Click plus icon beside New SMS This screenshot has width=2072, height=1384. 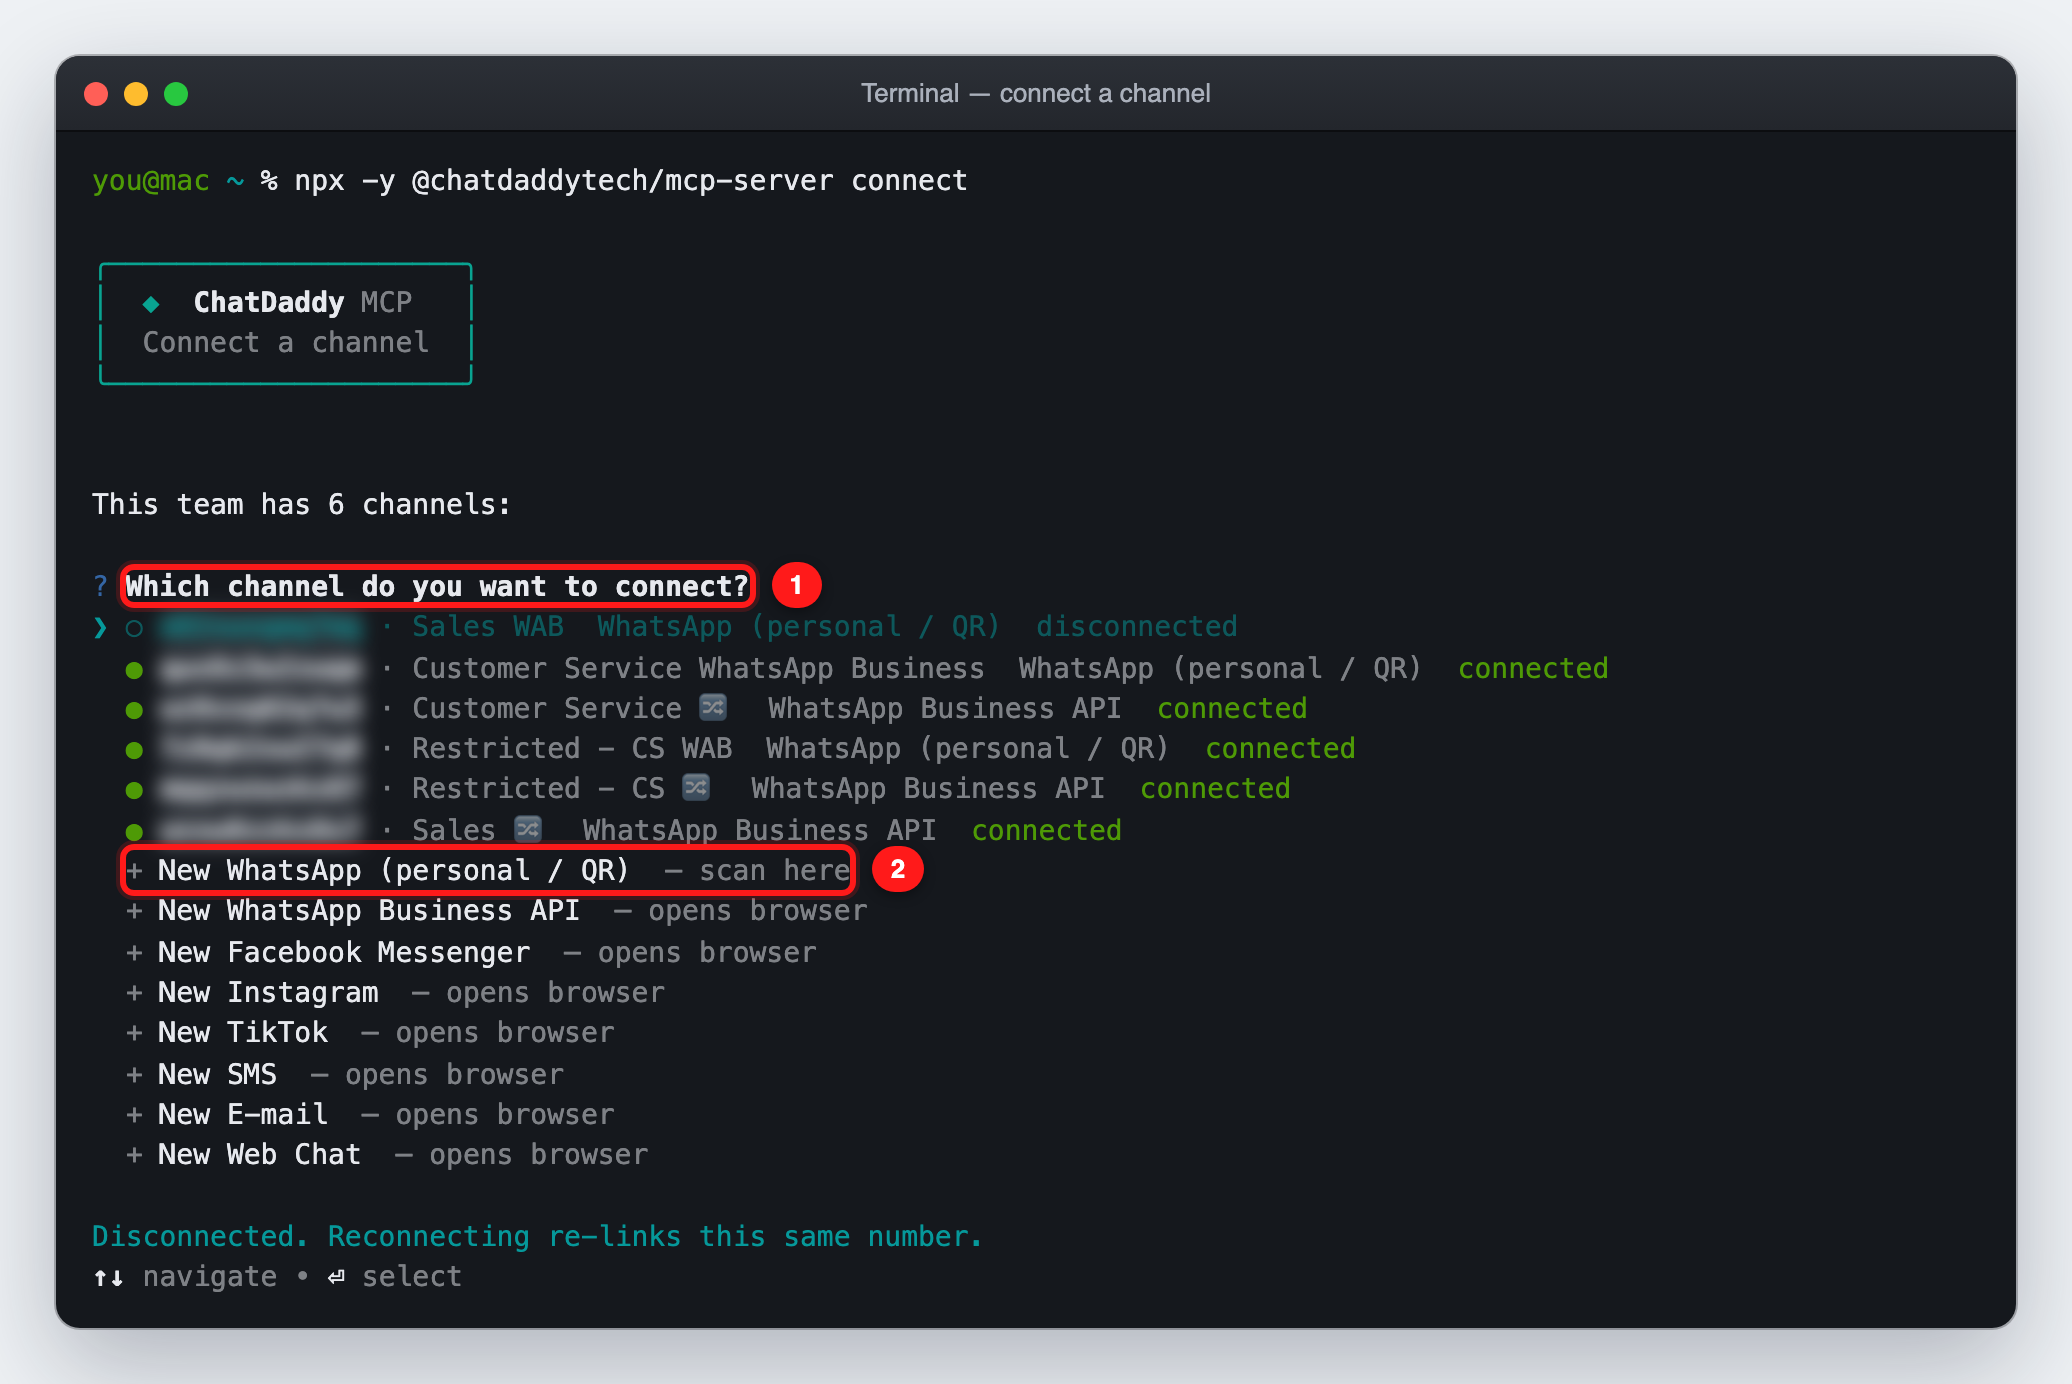(x=134, y=1075)
